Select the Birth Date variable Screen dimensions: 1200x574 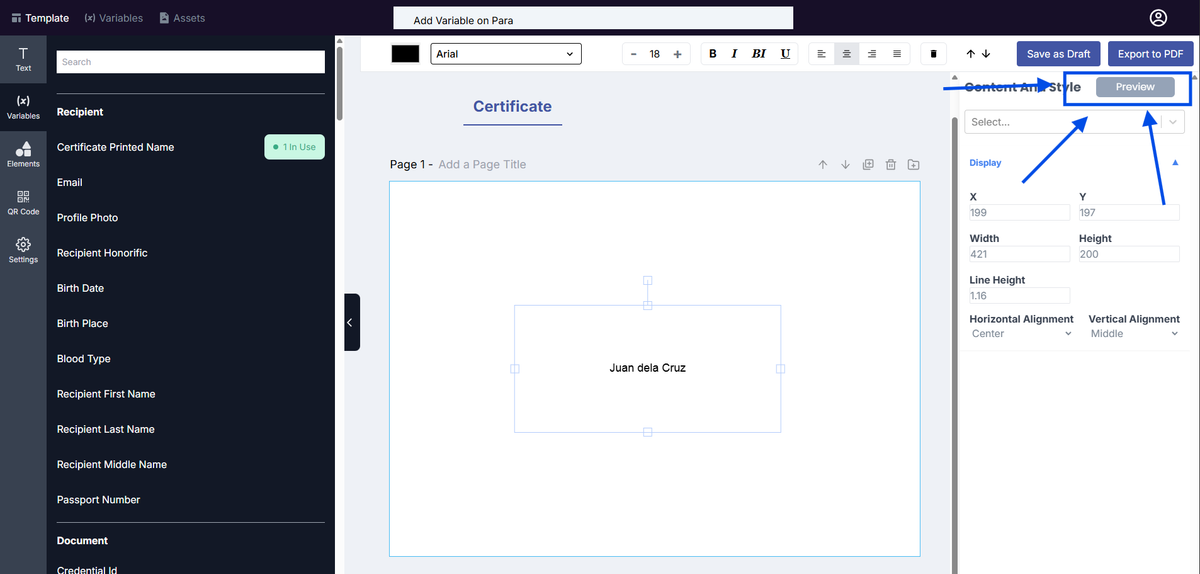pos(80,288)
